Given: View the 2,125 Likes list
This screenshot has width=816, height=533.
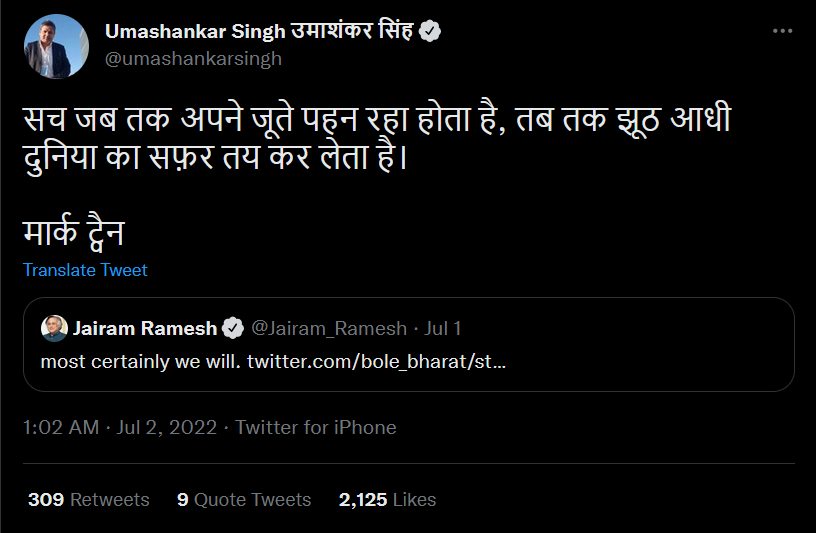Looking at the screenshot, I should click(x=387, y=500).
